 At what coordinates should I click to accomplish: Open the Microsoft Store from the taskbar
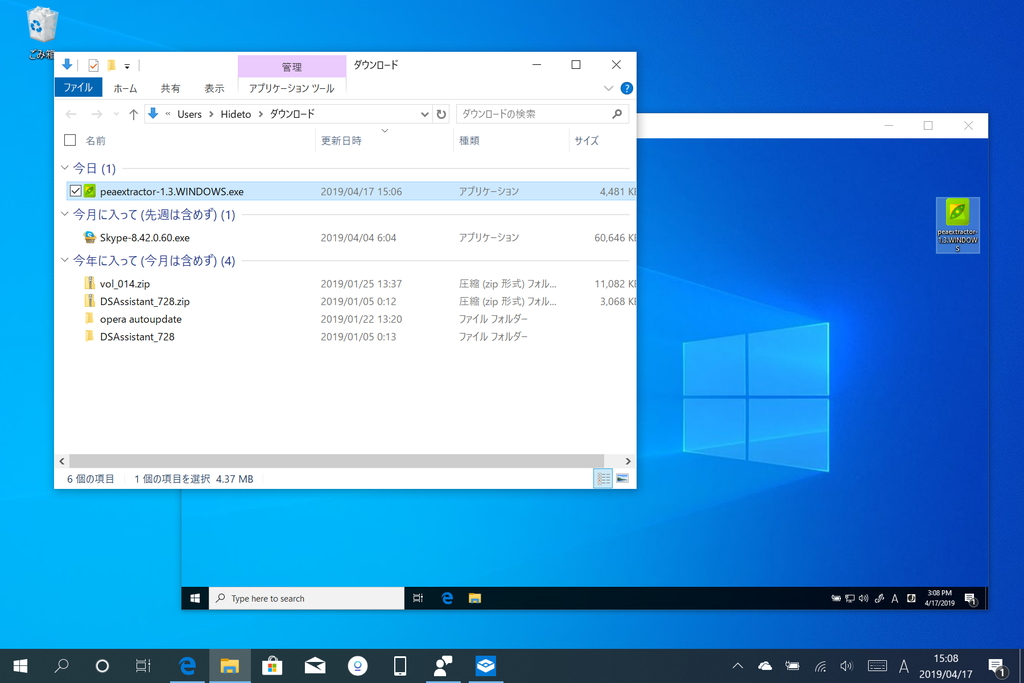[x=271, y=665]
